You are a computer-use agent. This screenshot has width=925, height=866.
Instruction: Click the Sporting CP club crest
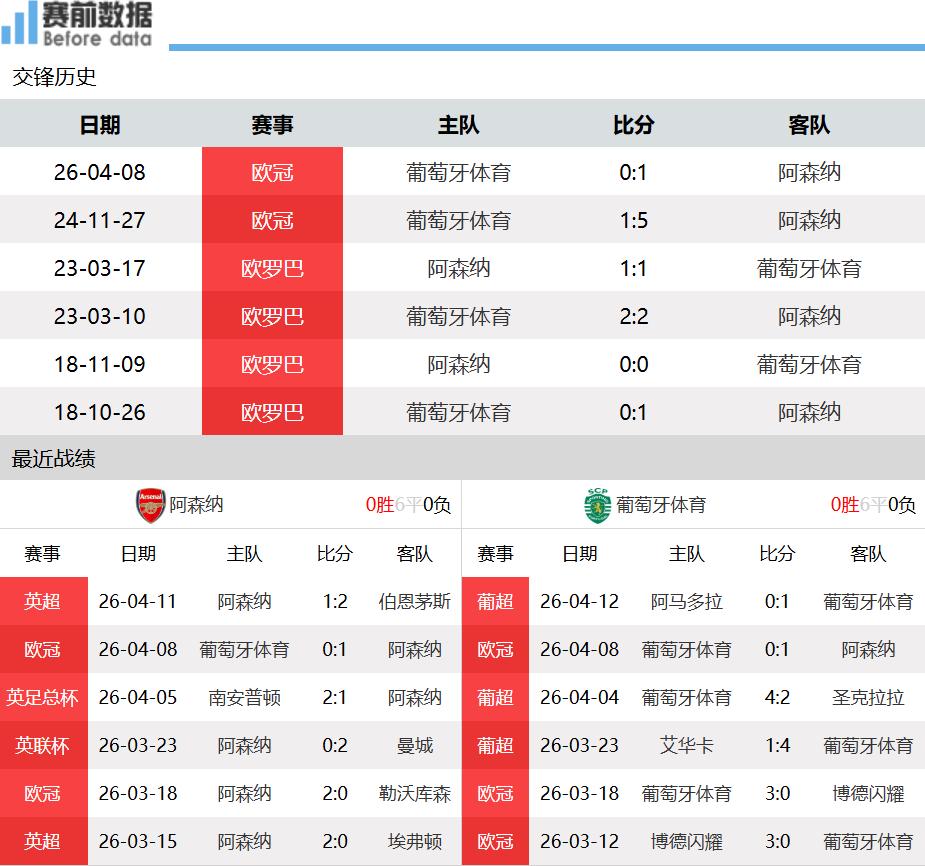[x=597, y=505]
